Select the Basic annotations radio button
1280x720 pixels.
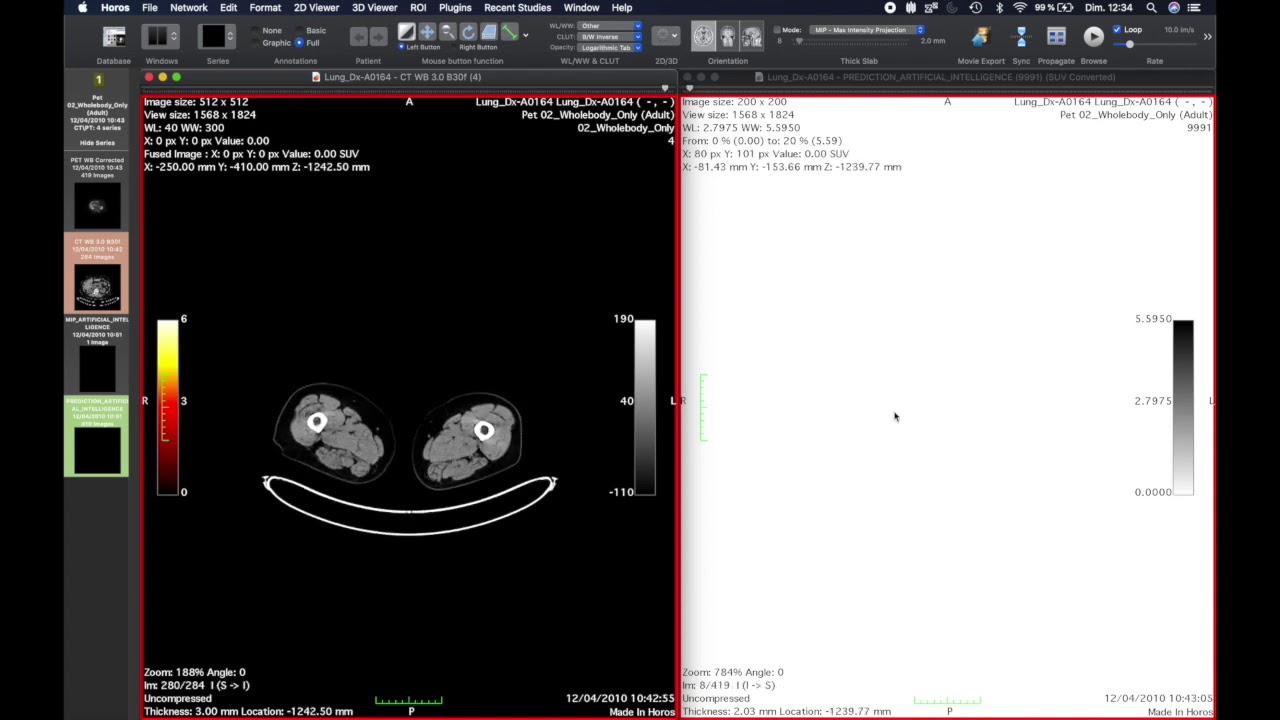click(x=298, y=31)
